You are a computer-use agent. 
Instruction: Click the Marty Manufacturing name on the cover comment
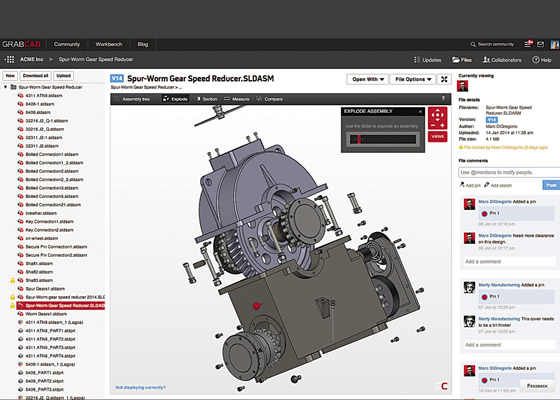pyautogui.click(x=499, y=319)
